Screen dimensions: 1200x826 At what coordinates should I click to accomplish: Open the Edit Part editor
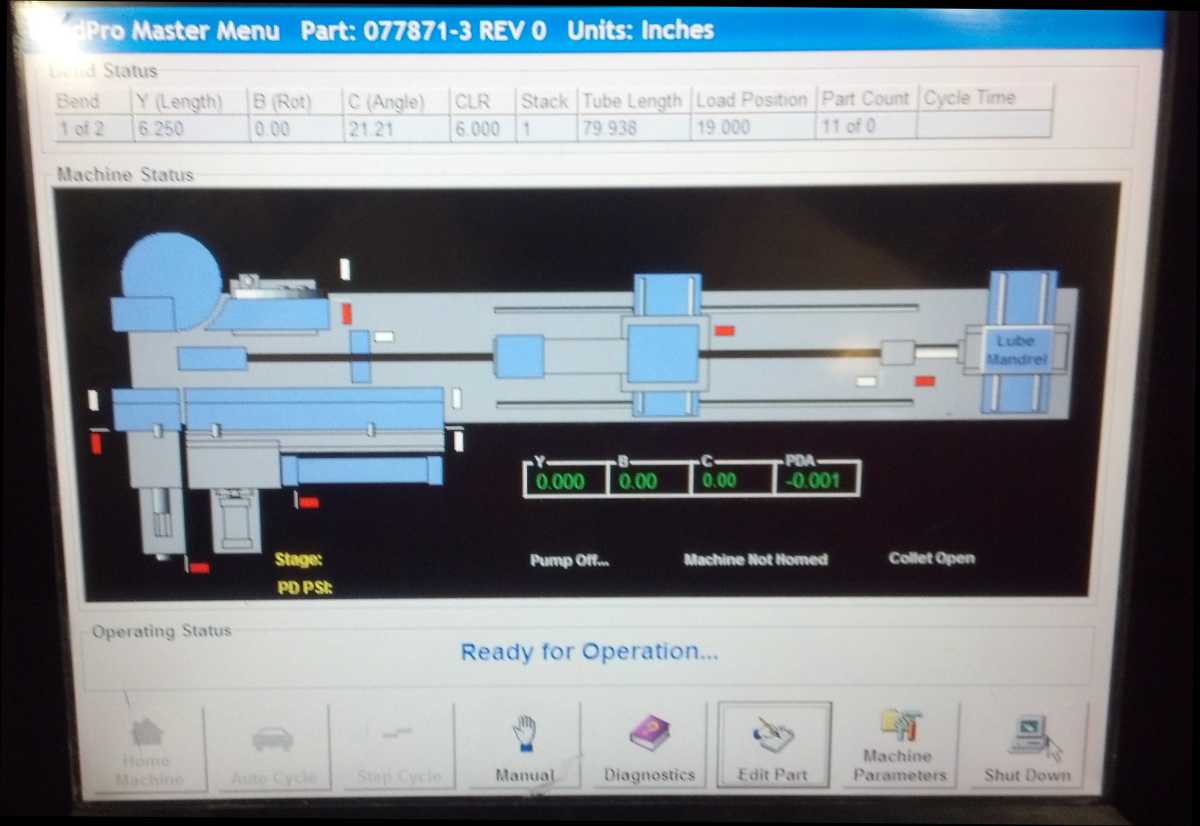point(772,740)
